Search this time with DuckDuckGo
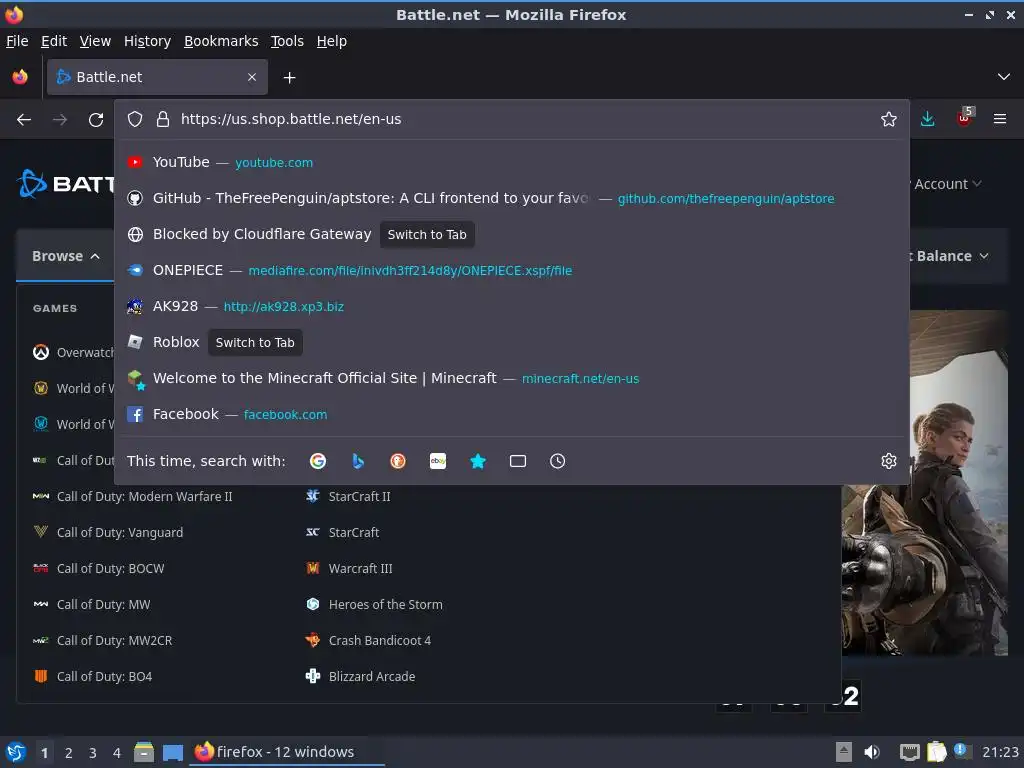Image resolution: width=1024 pixels, height=768 pixels. (x=398, y=461)
